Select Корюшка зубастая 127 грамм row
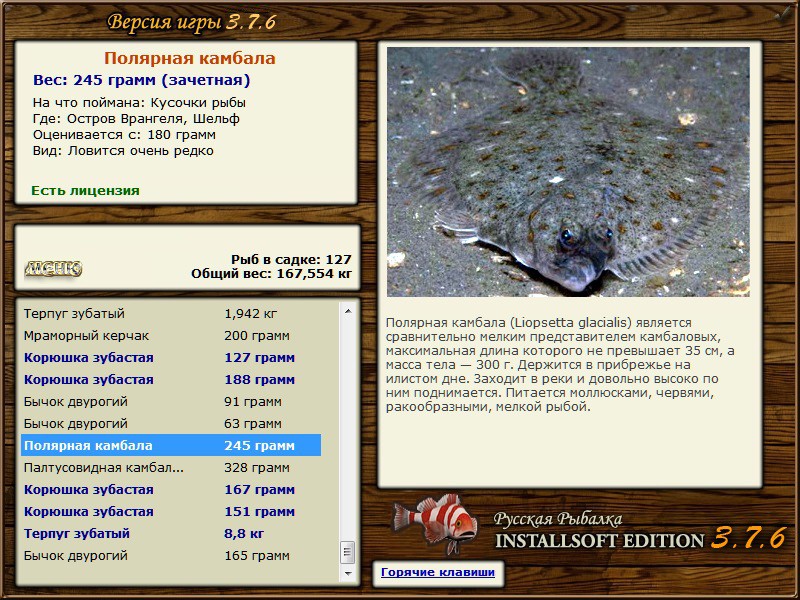Viewport: 800px width, 600px height. (171, 357)
